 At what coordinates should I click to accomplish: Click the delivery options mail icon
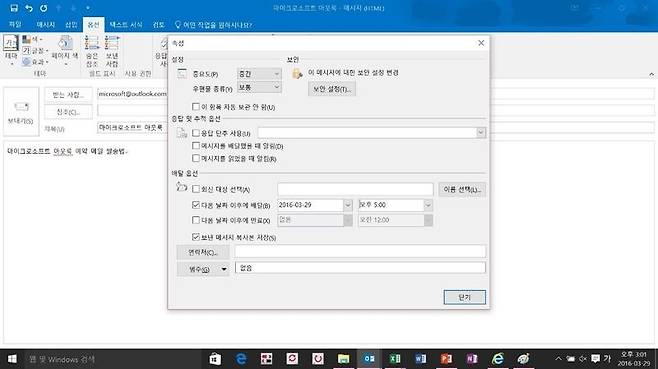click(x=182, y=187)
